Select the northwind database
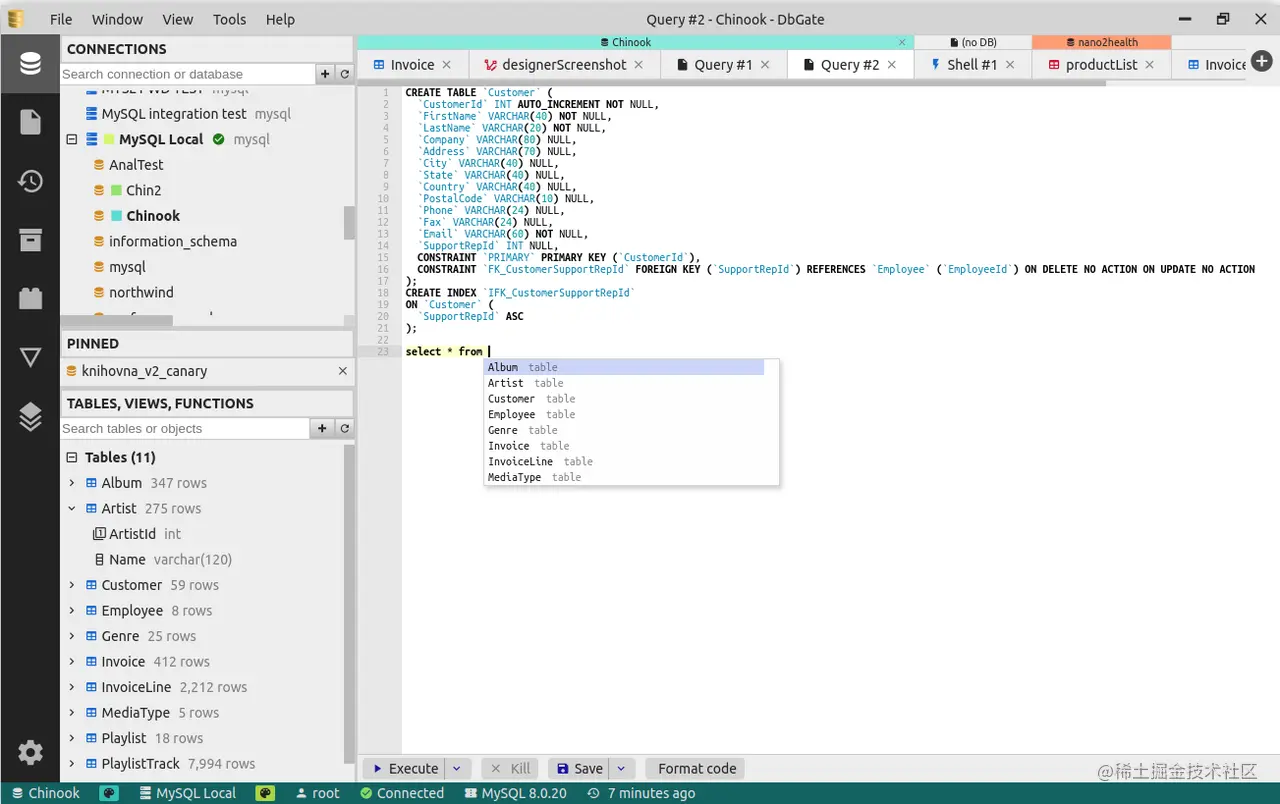The width and height of the screenshot is (1280, 804). coord(141,292)
